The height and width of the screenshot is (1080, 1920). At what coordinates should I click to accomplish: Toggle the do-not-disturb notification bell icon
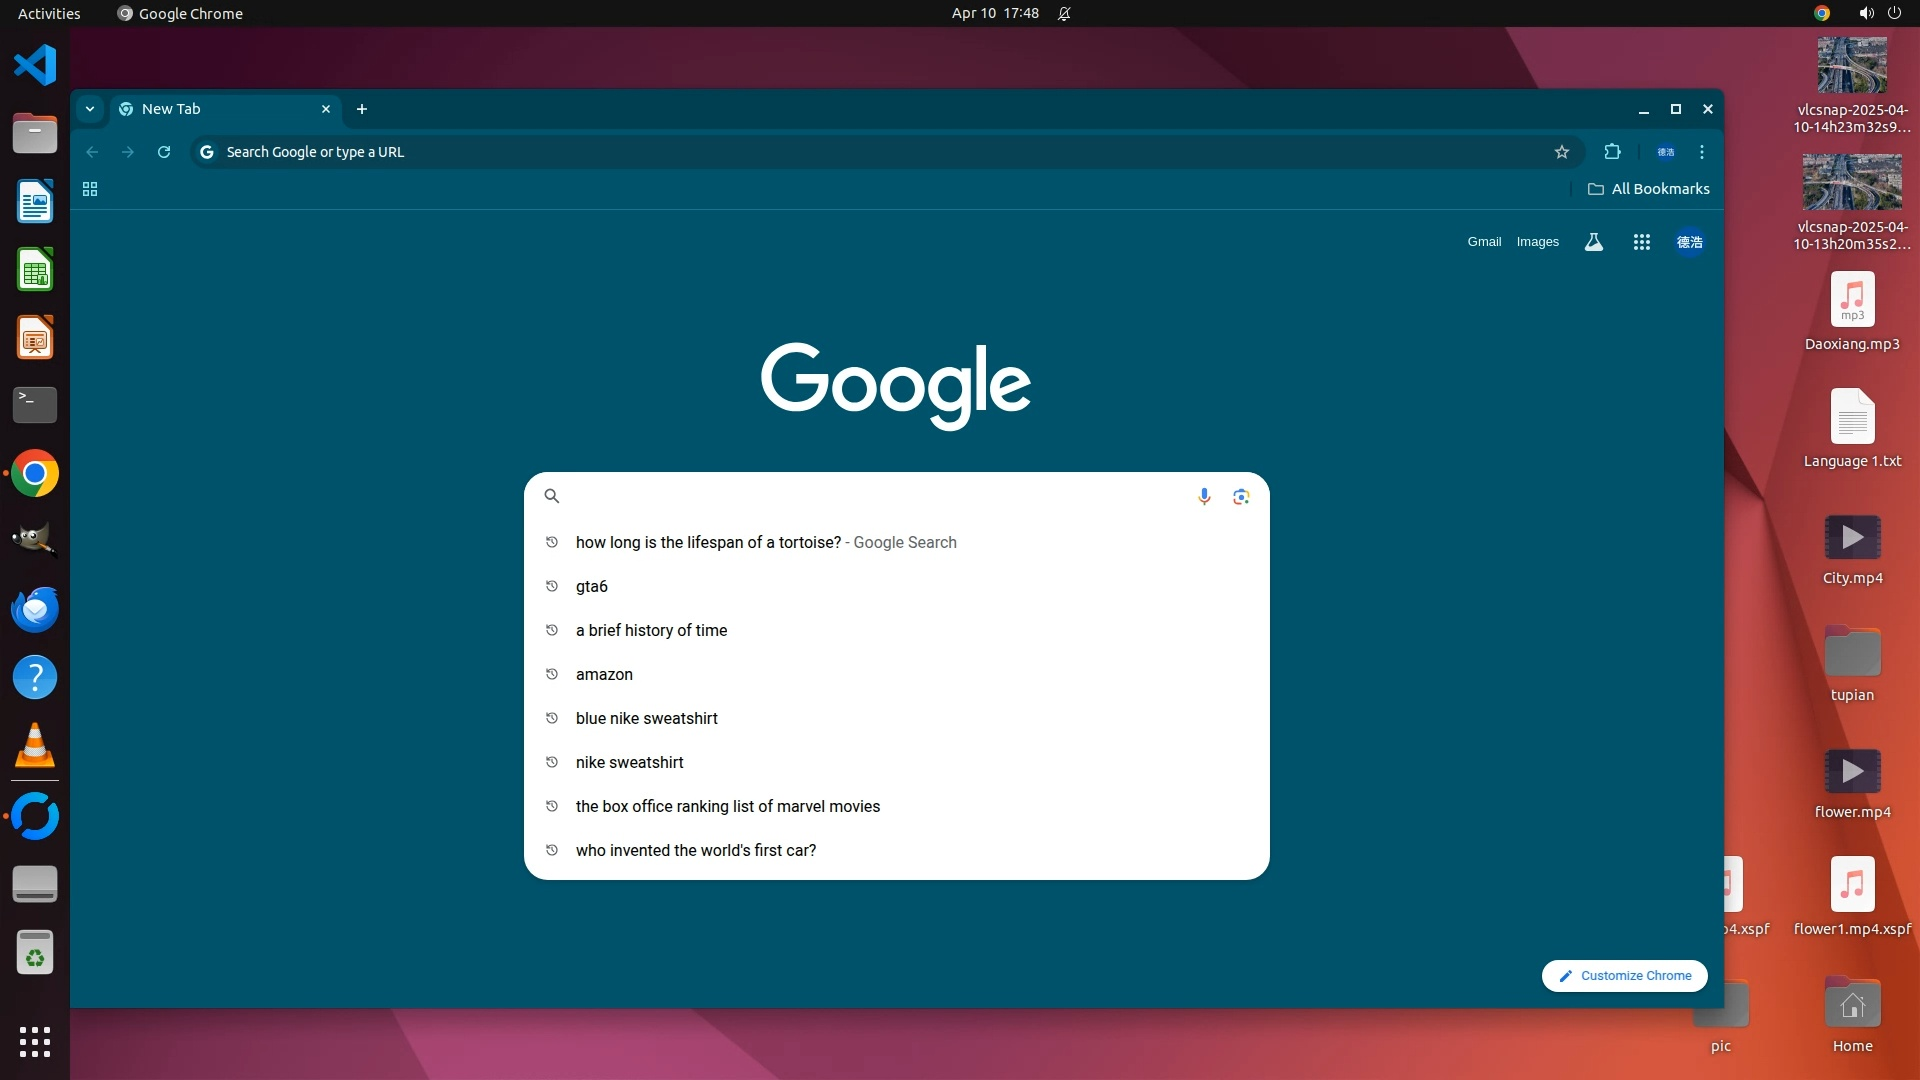1064,14
